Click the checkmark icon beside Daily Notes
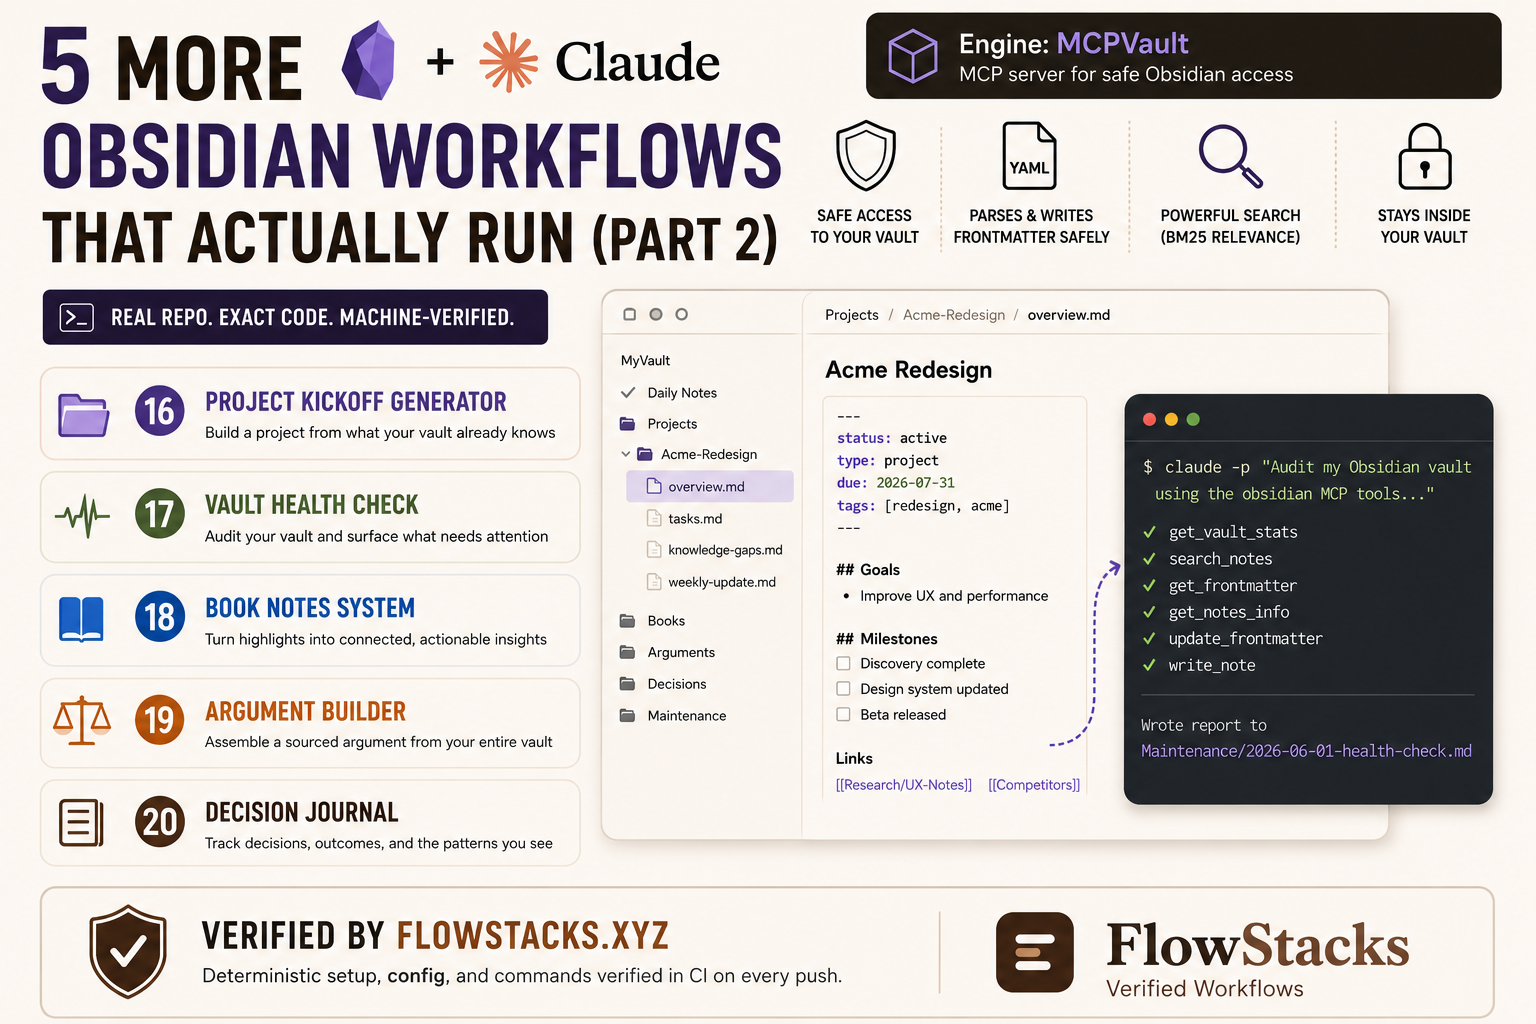 (628, 393)
